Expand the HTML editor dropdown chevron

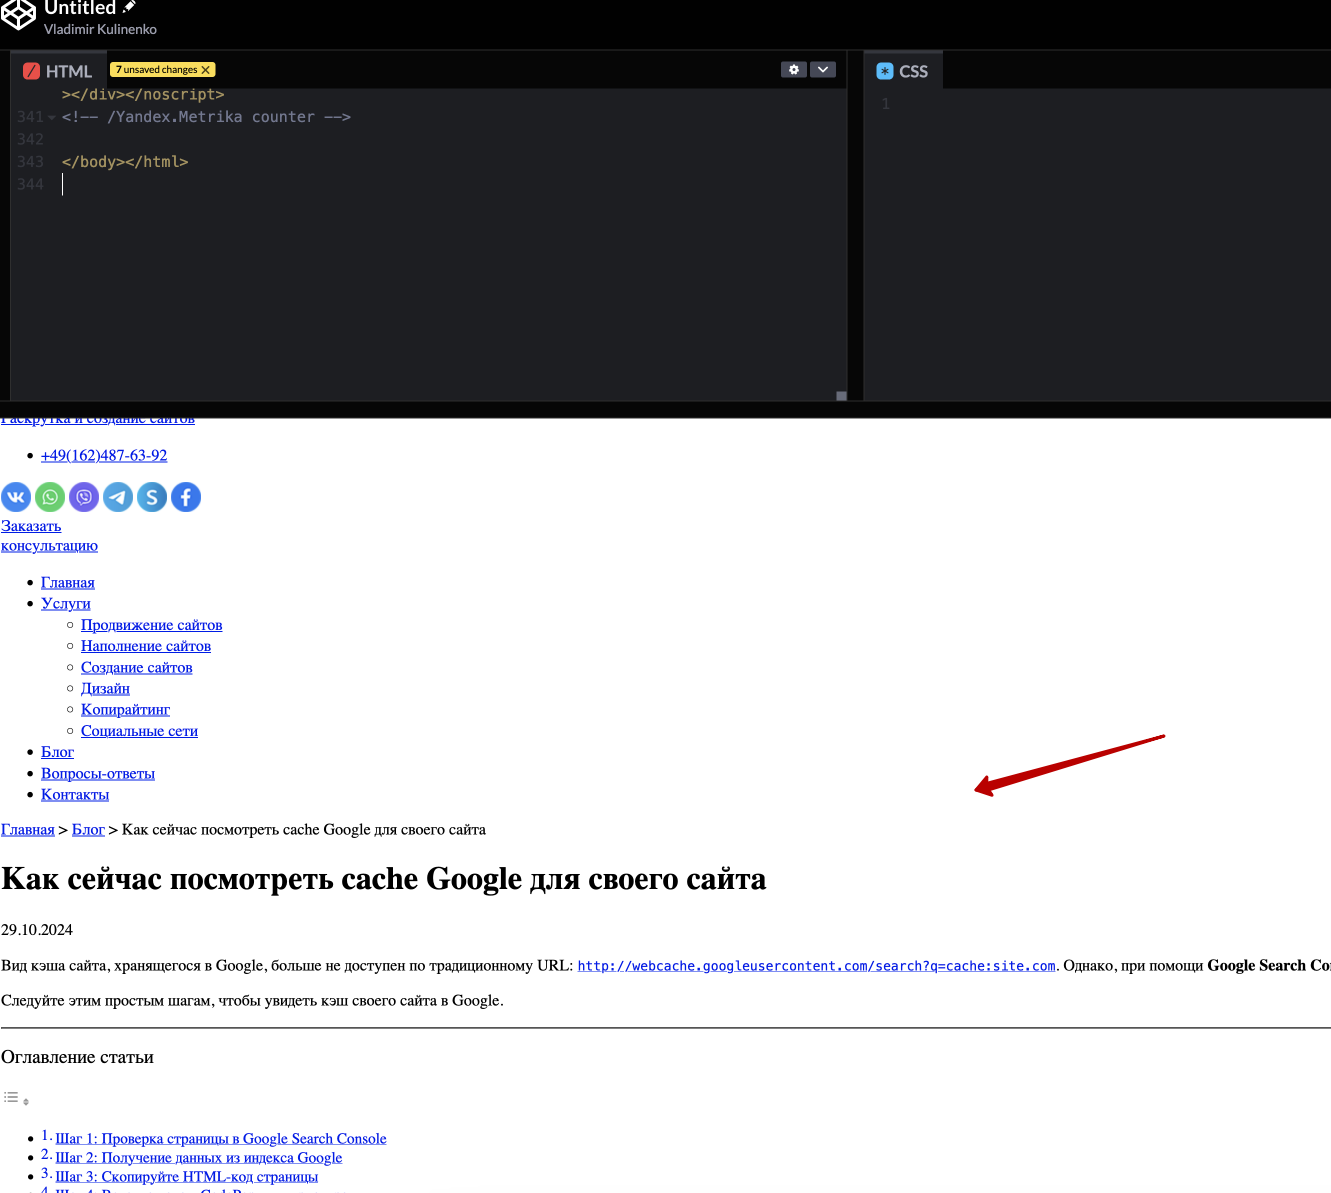[x=823, y=70]
